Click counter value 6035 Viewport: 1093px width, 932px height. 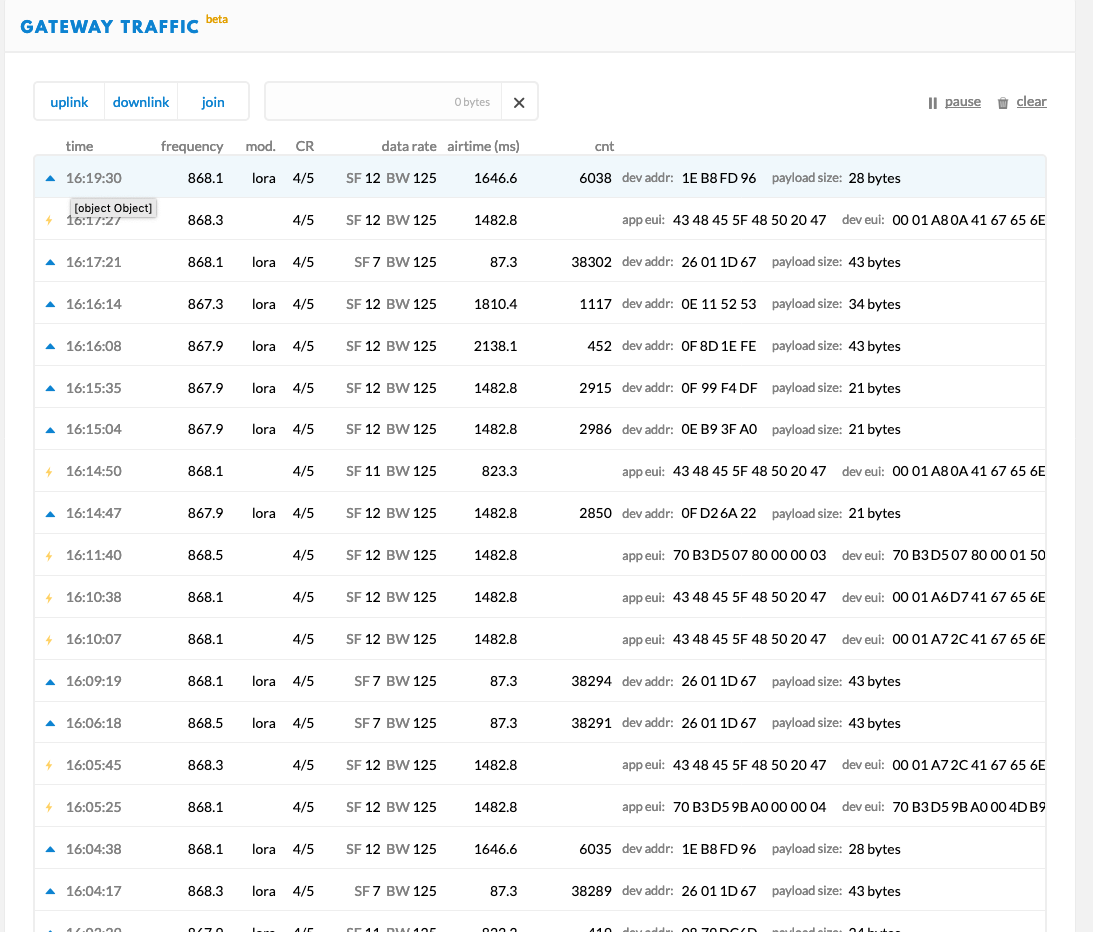point(595,849)
